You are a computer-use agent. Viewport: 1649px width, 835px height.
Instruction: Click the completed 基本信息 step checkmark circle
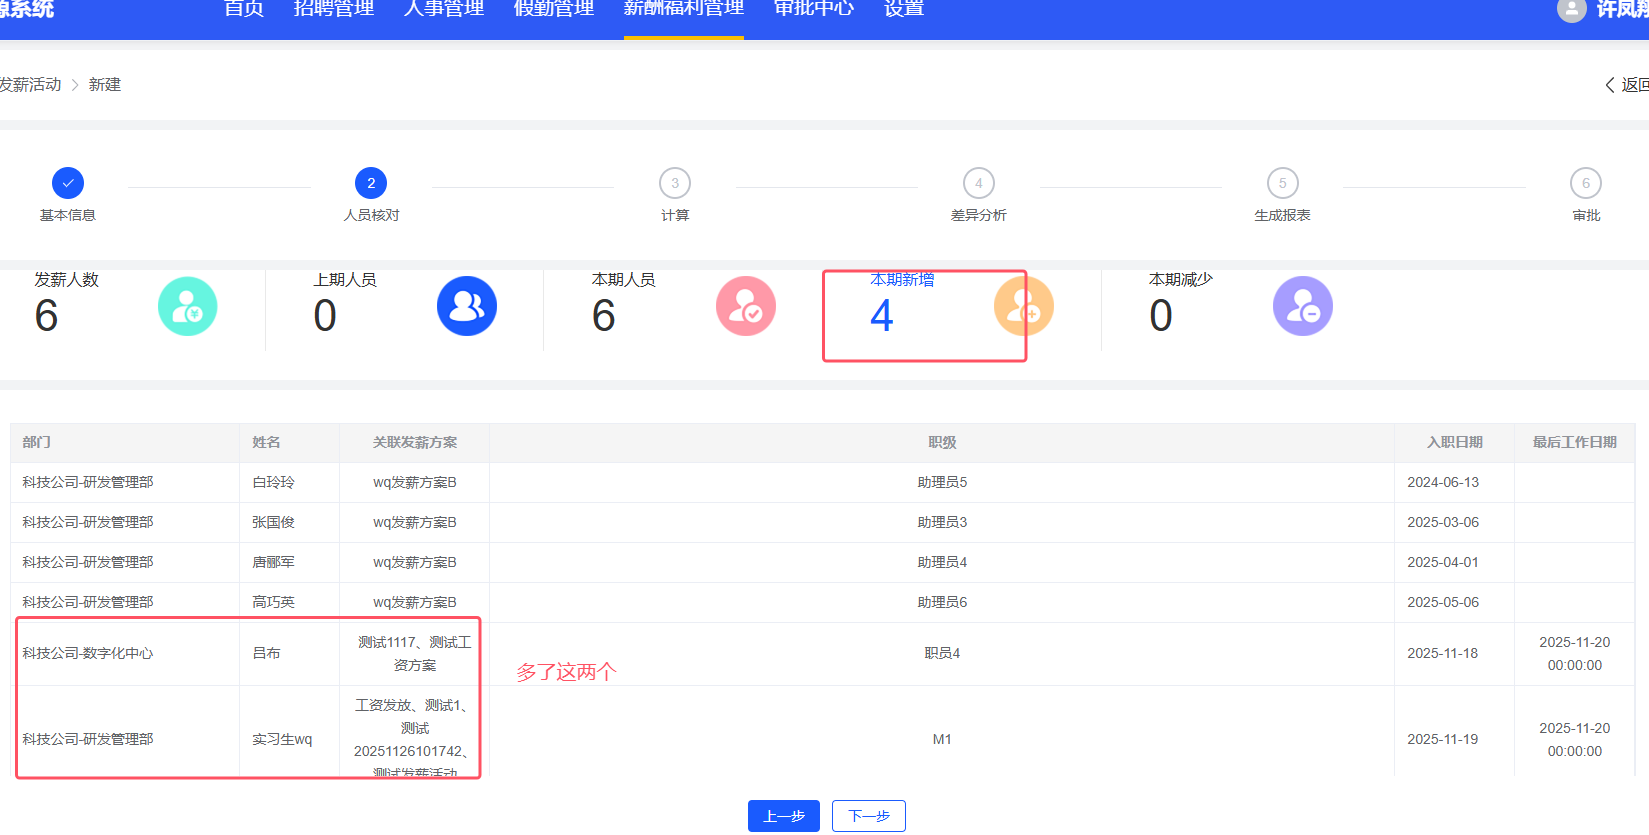68,183
